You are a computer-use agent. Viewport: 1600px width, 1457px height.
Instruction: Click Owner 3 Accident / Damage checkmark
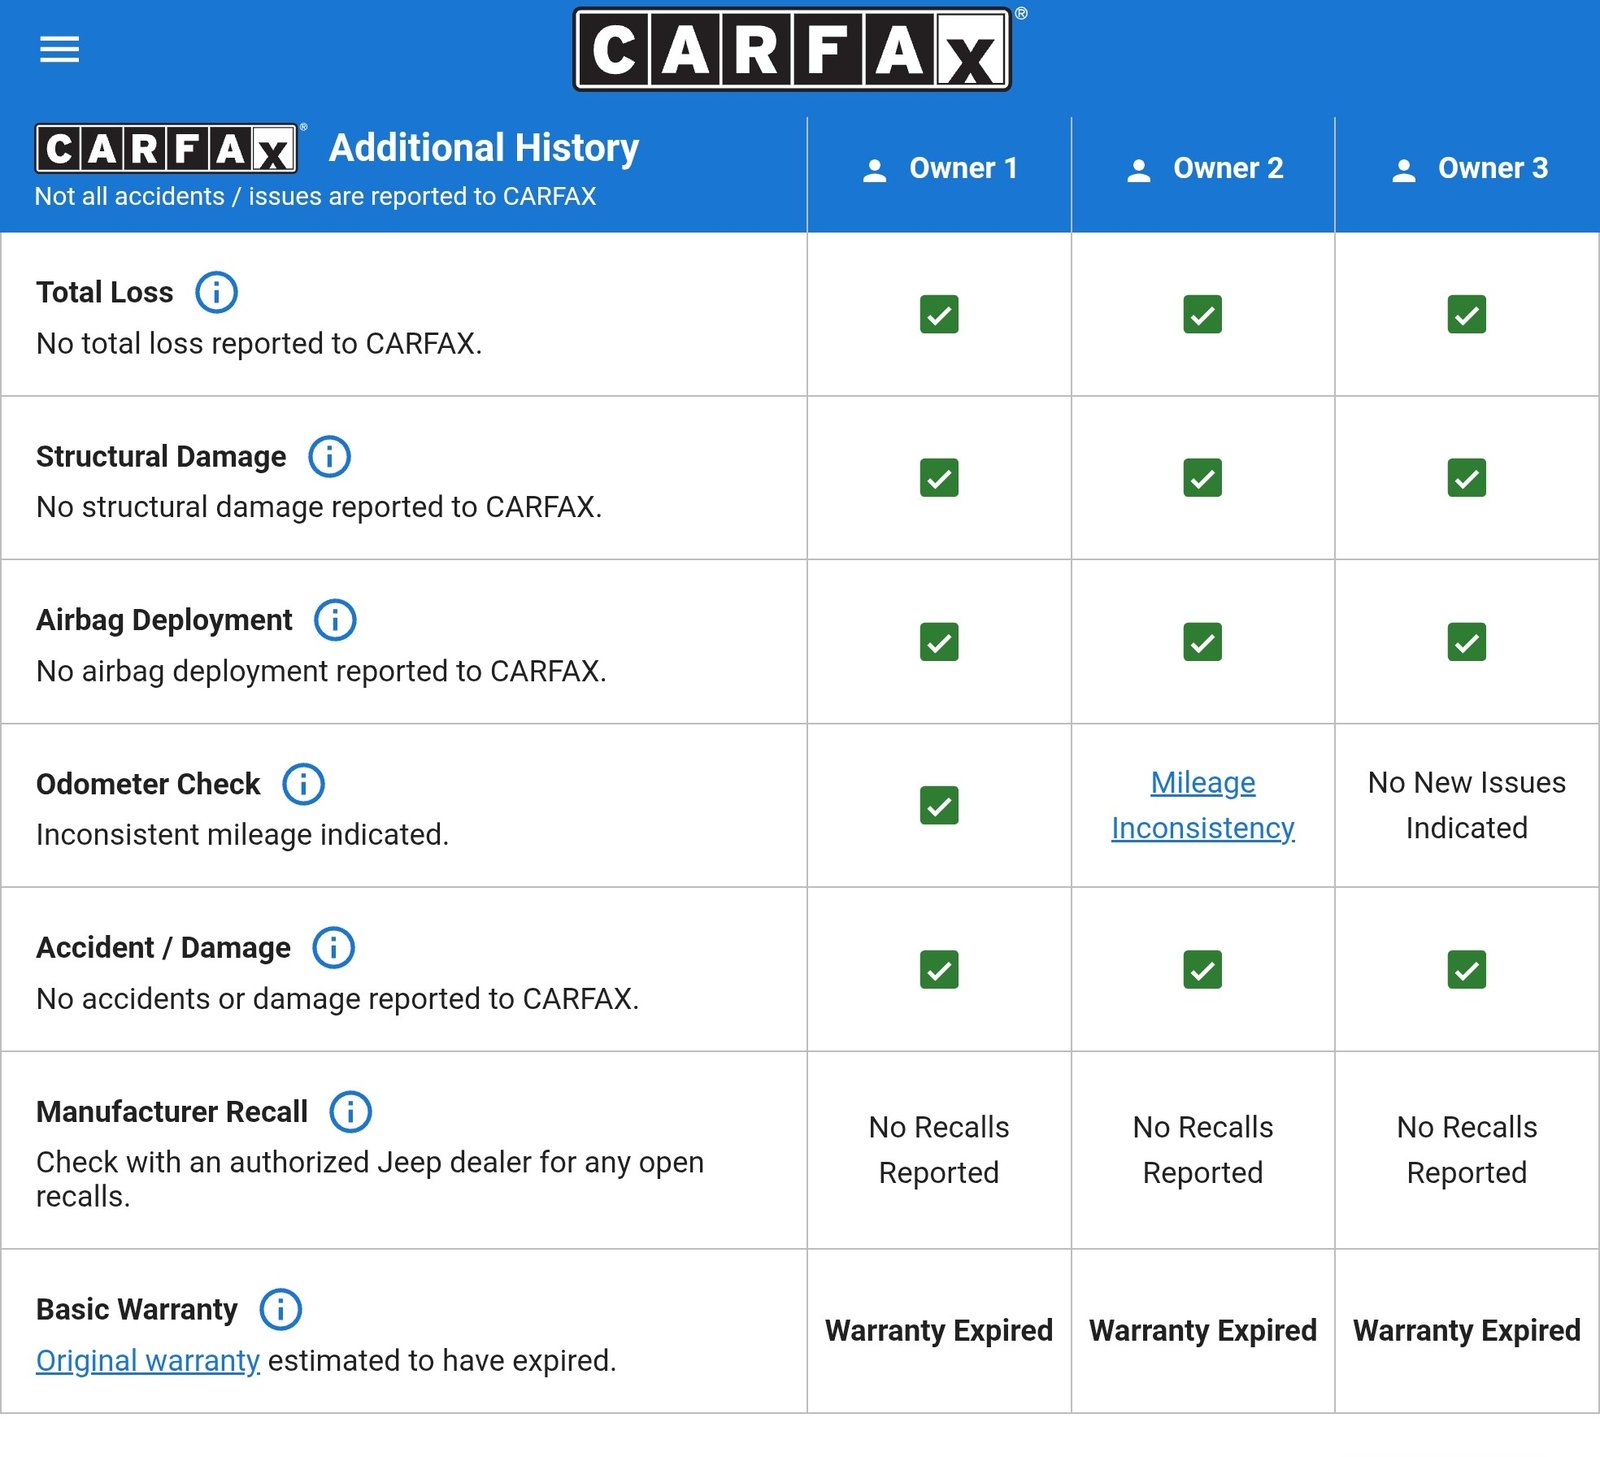(x=1466, y=969)
